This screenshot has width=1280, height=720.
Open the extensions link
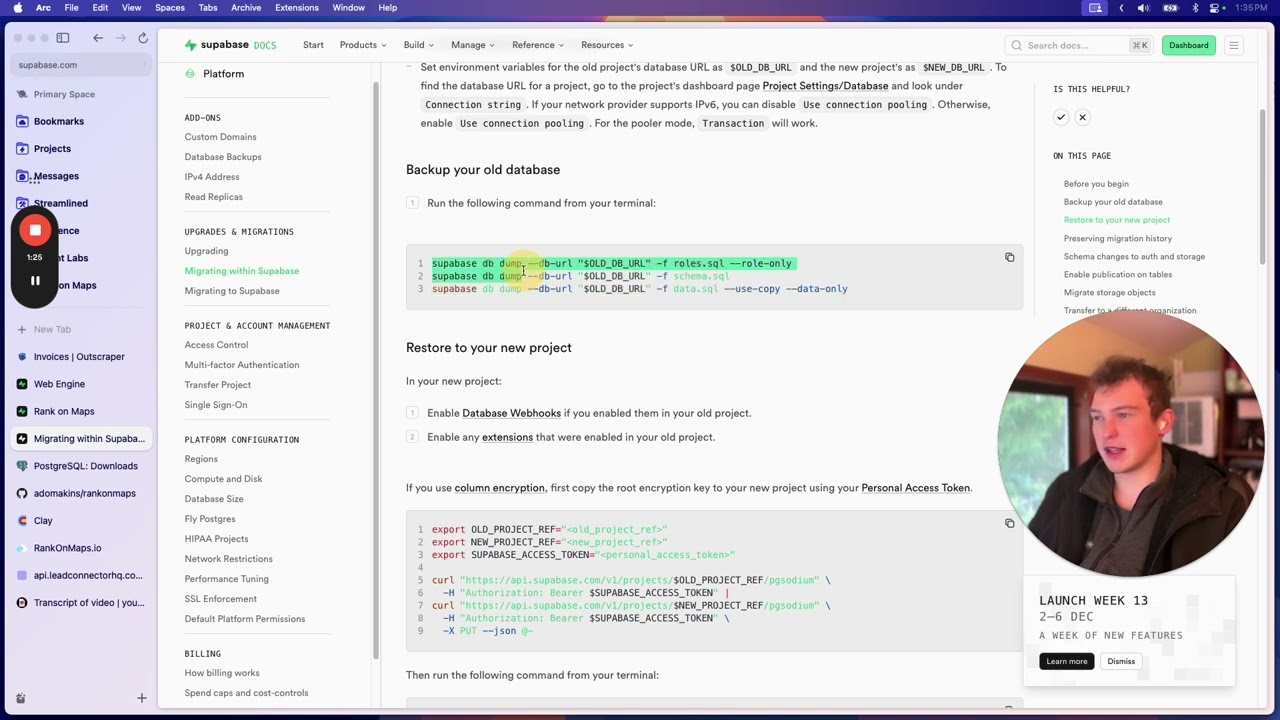pos(507,437)
